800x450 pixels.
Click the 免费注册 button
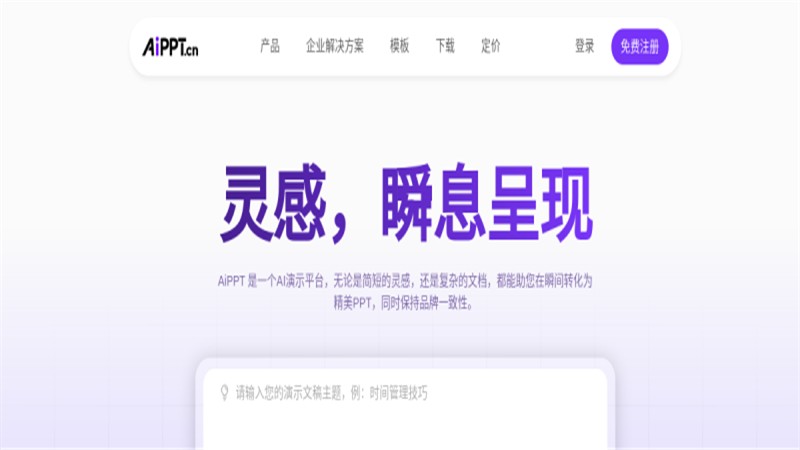[640, 46]
